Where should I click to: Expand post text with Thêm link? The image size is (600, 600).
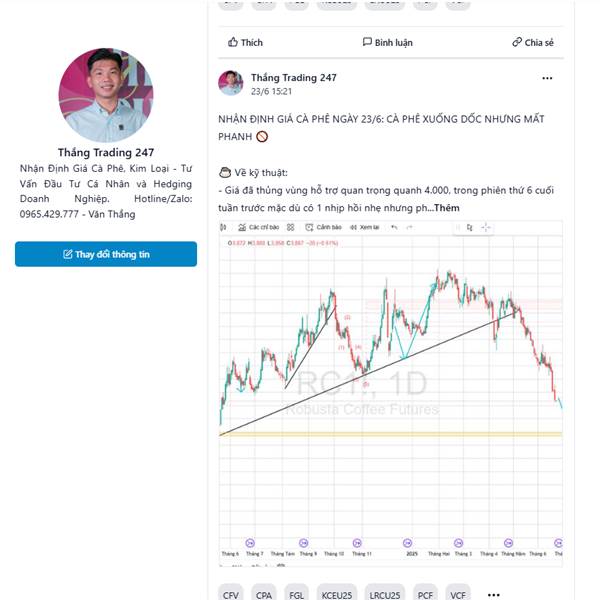pos(447,208)
